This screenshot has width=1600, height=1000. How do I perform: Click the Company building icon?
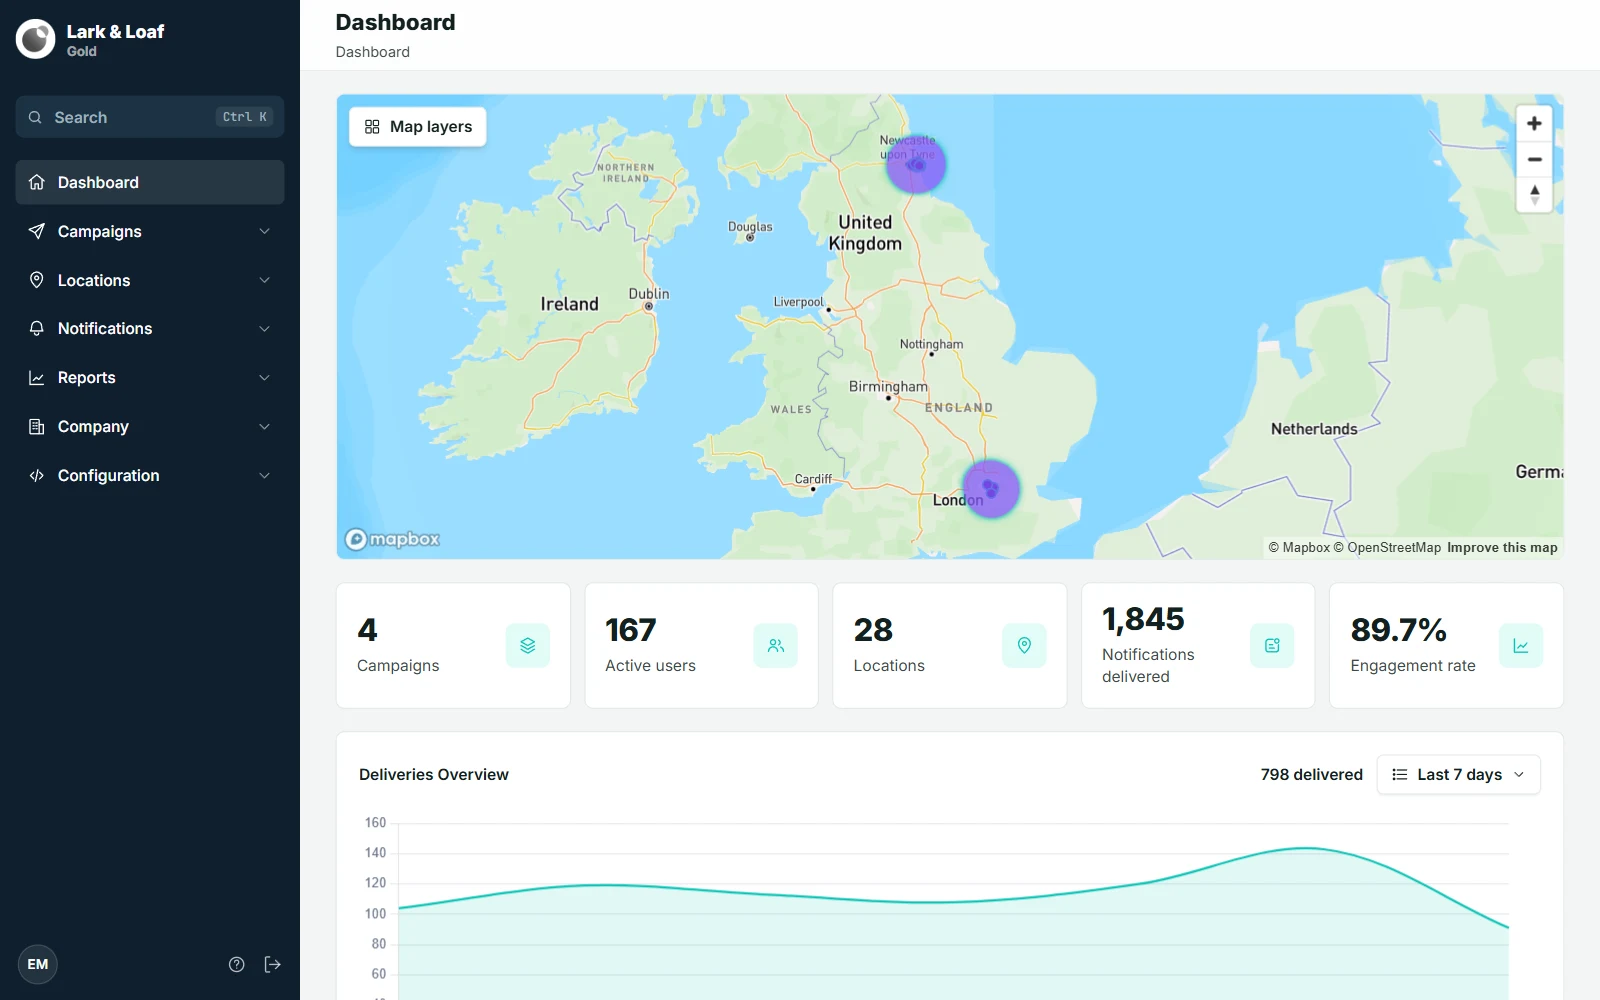[x=37, y=426]
